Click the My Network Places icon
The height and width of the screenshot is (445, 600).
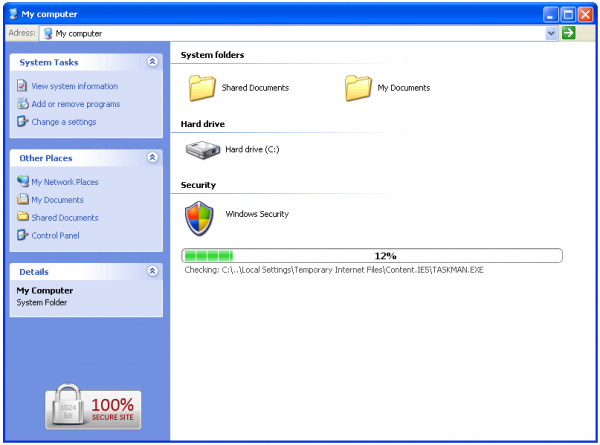pyautogui.click(x=23, y=181)
